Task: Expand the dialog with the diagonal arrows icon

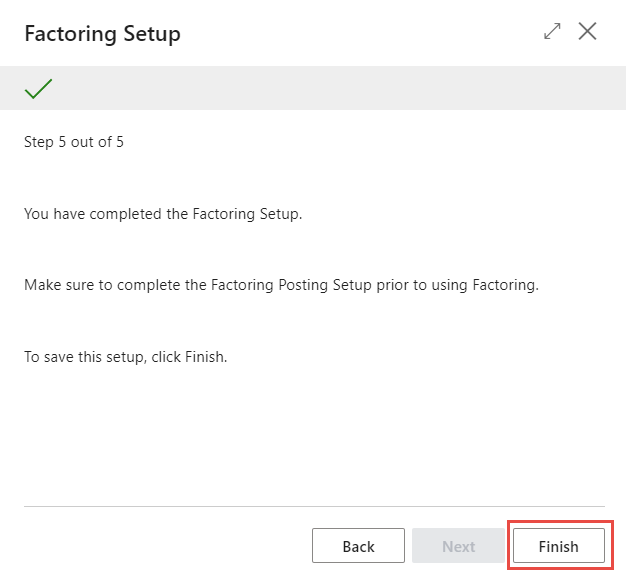Action: pos(552,32)
